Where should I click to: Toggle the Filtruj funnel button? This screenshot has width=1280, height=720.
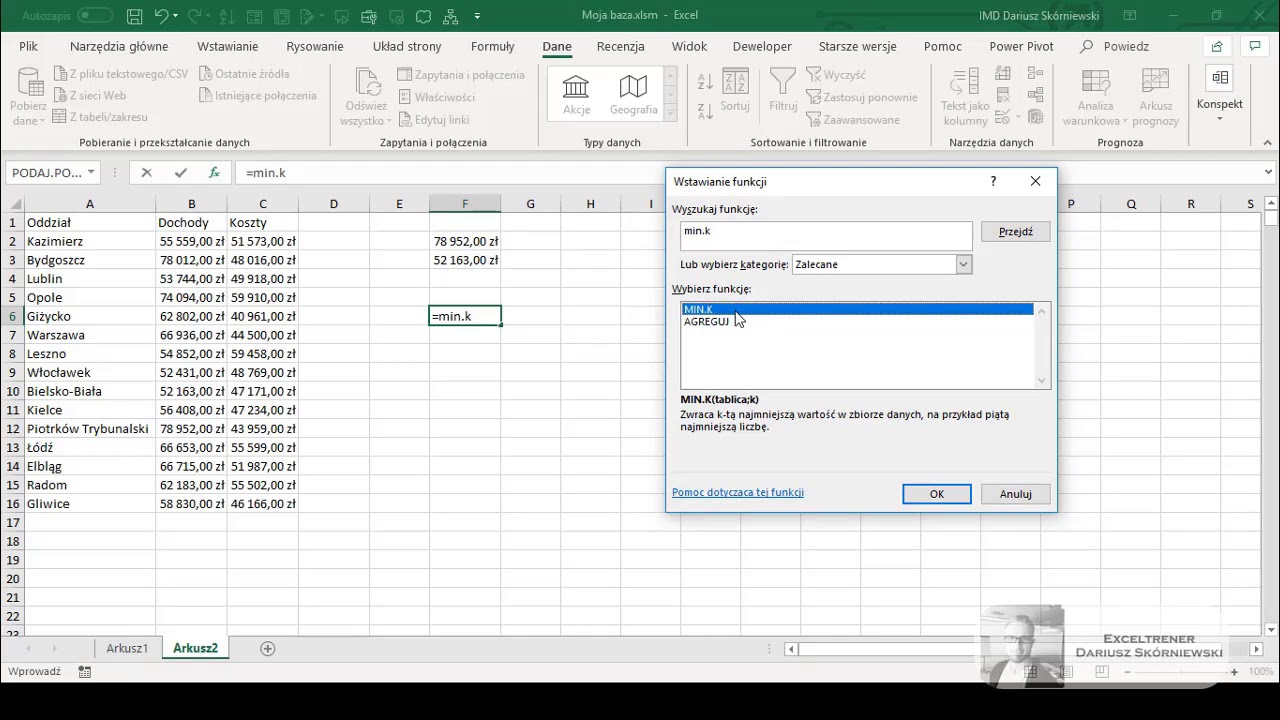(783, 90)
